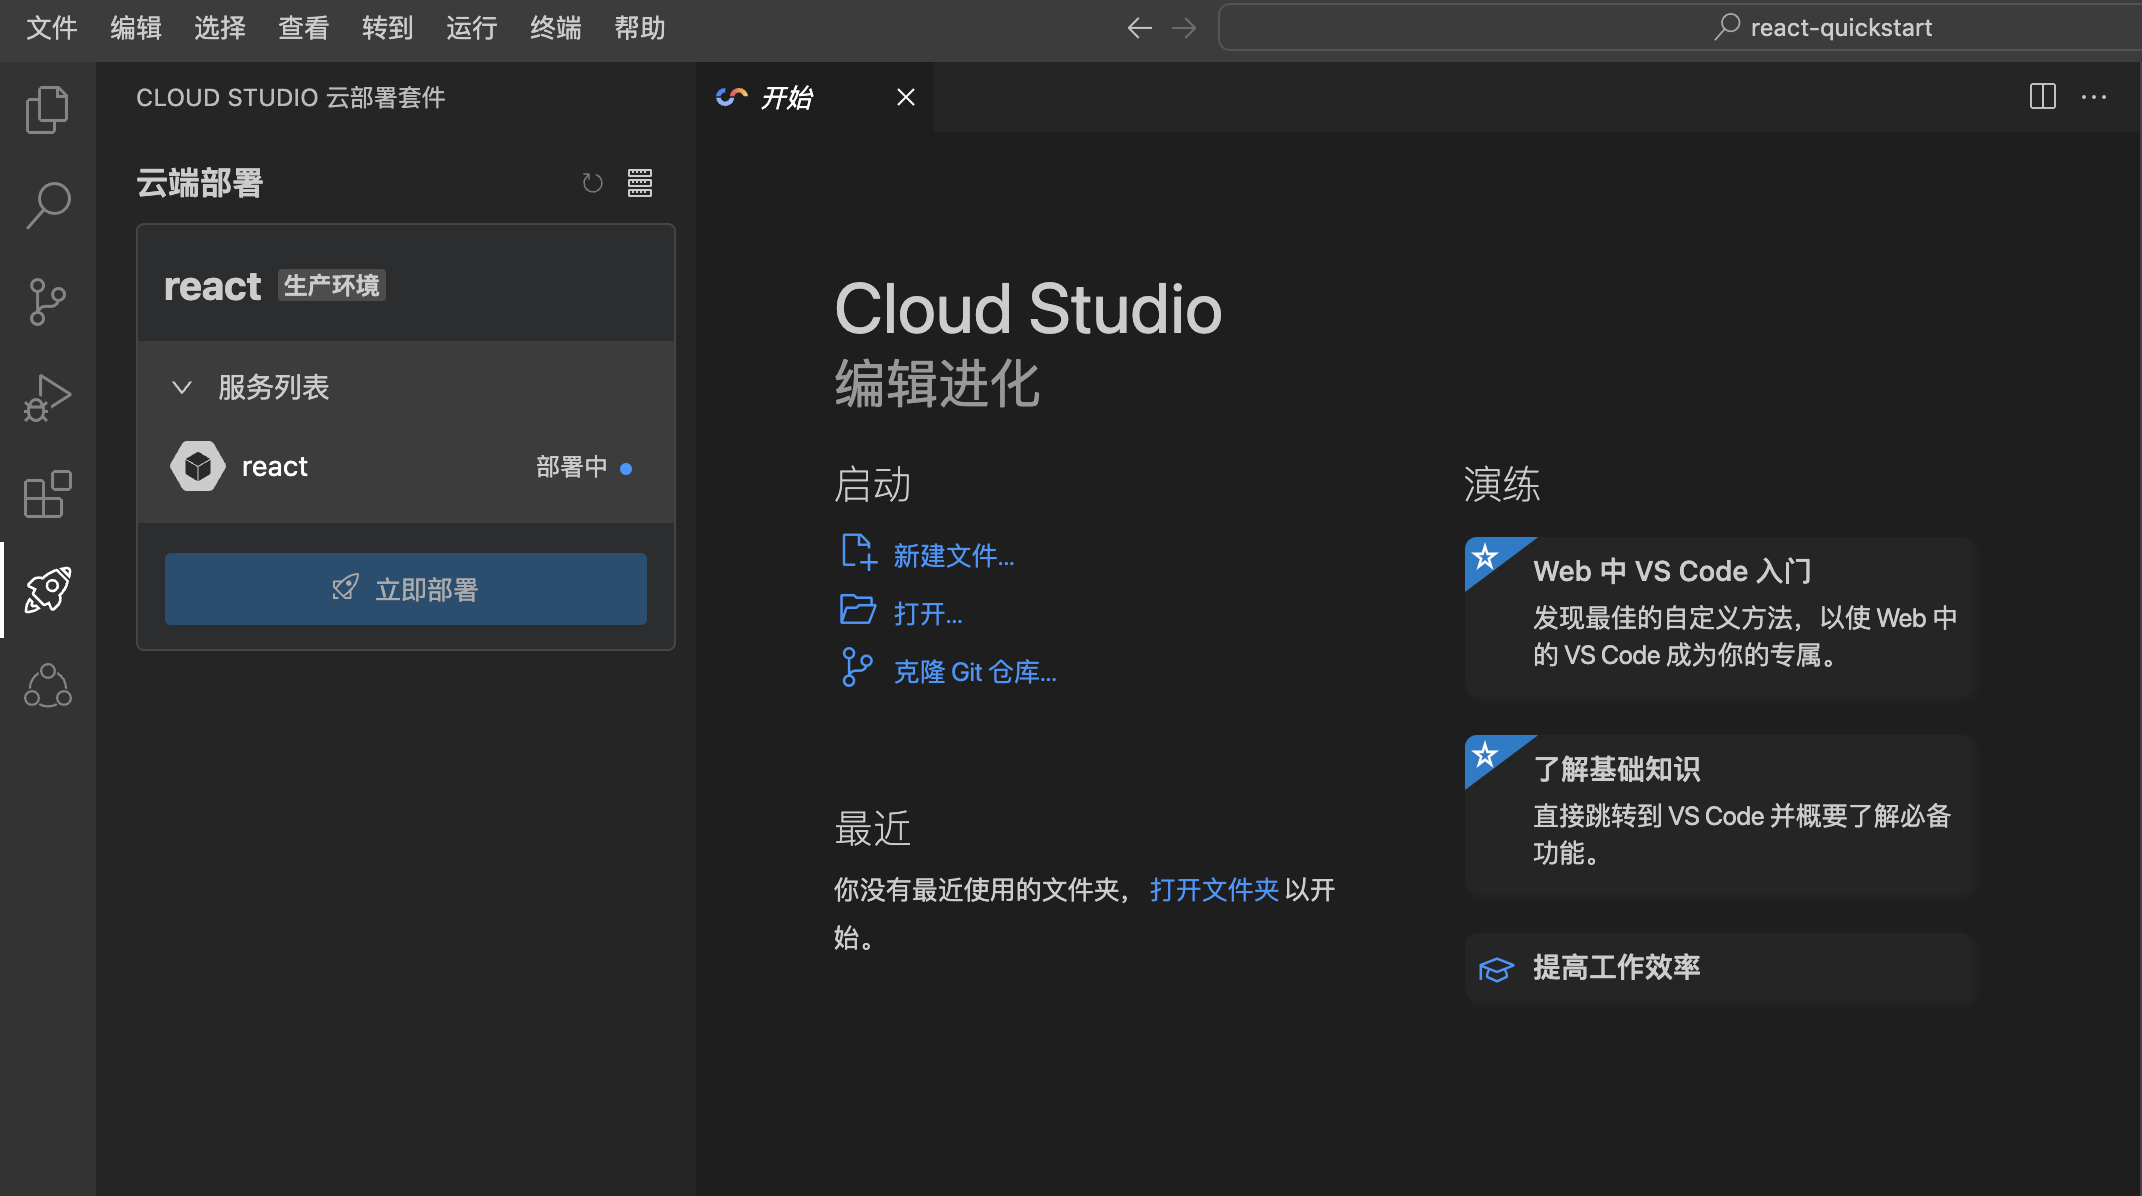Screen dimensions: 2142x1196
Task: Open the Source Control branch icon
Action: click(x=47, y=301)
